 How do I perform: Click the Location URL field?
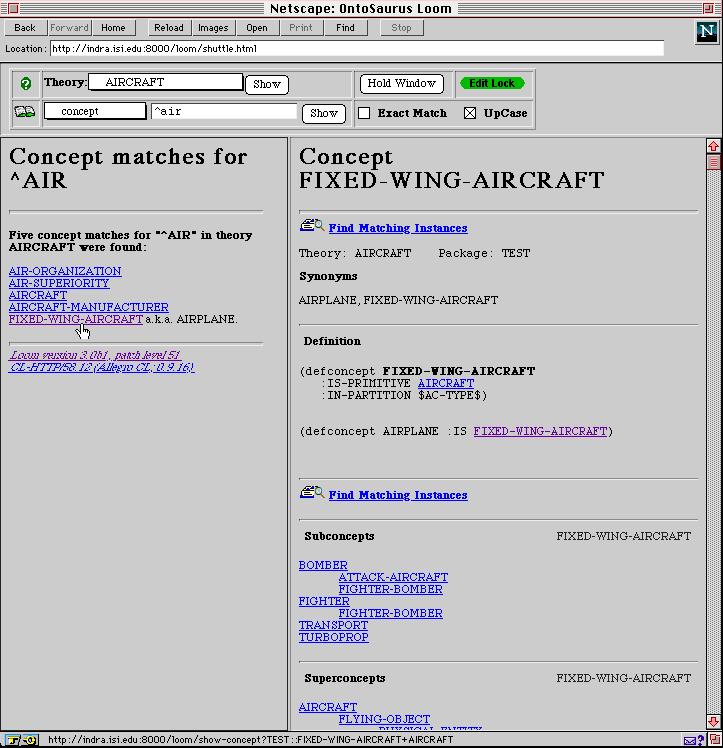357,48
